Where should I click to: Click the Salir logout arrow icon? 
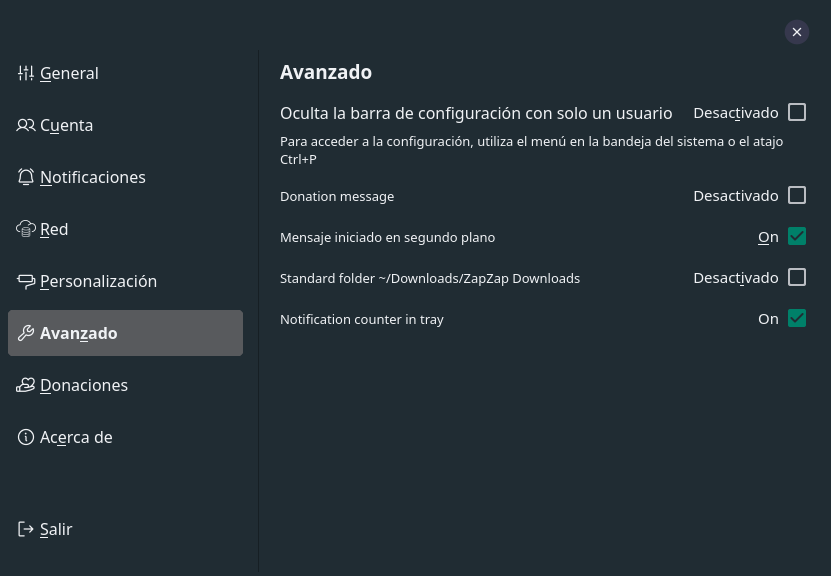pyautogui.click(x=25, y=529)
